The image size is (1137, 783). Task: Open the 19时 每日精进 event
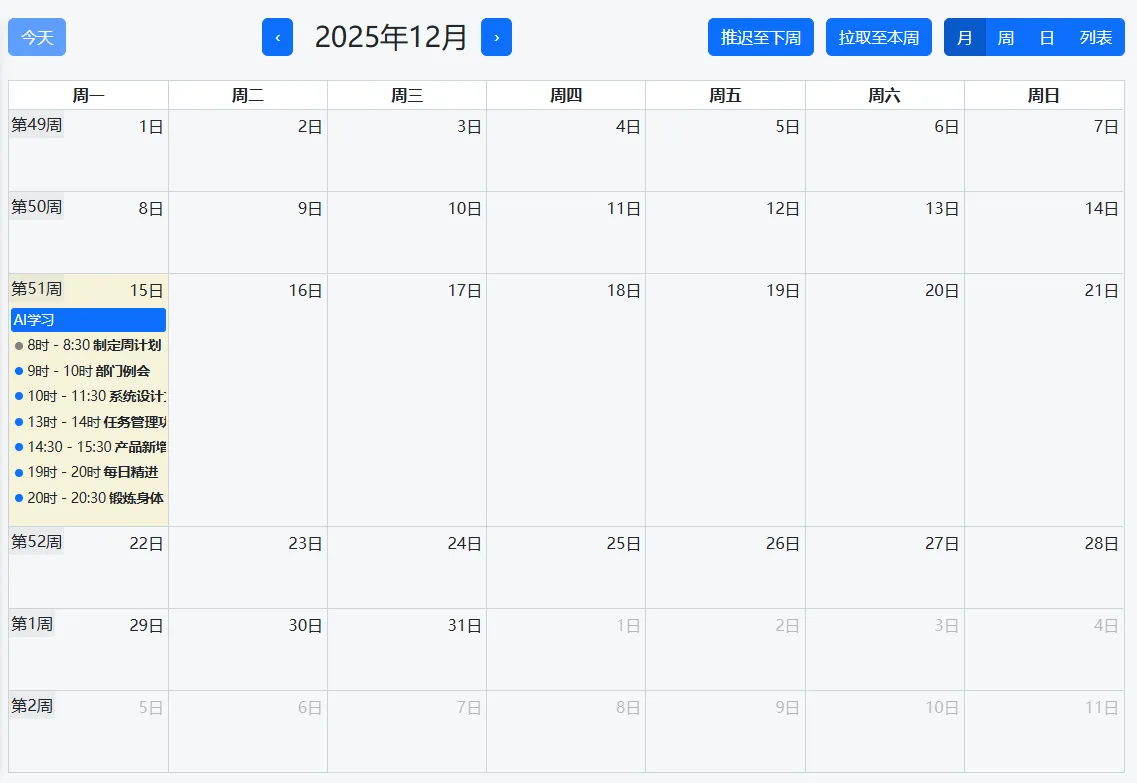[x=88, y=472]
